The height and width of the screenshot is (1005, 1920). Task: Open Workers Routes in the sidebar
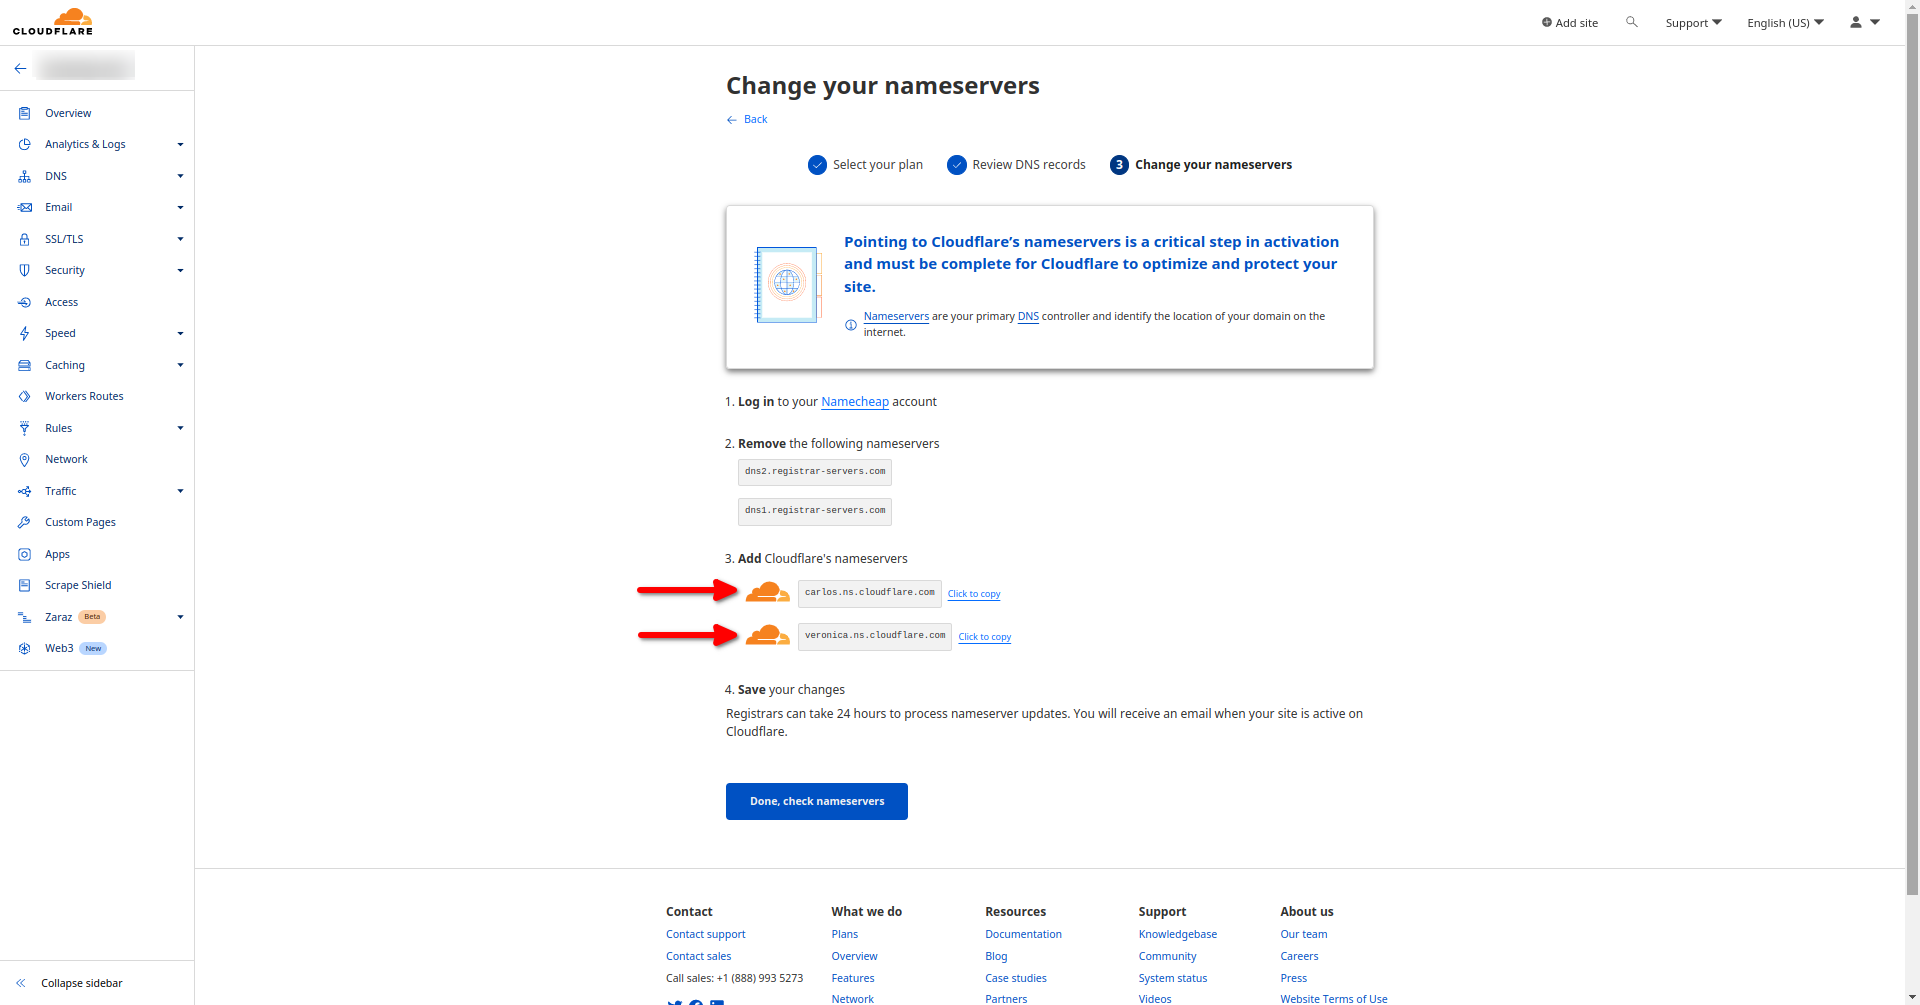pyautogui.click(x=84, y=396)
